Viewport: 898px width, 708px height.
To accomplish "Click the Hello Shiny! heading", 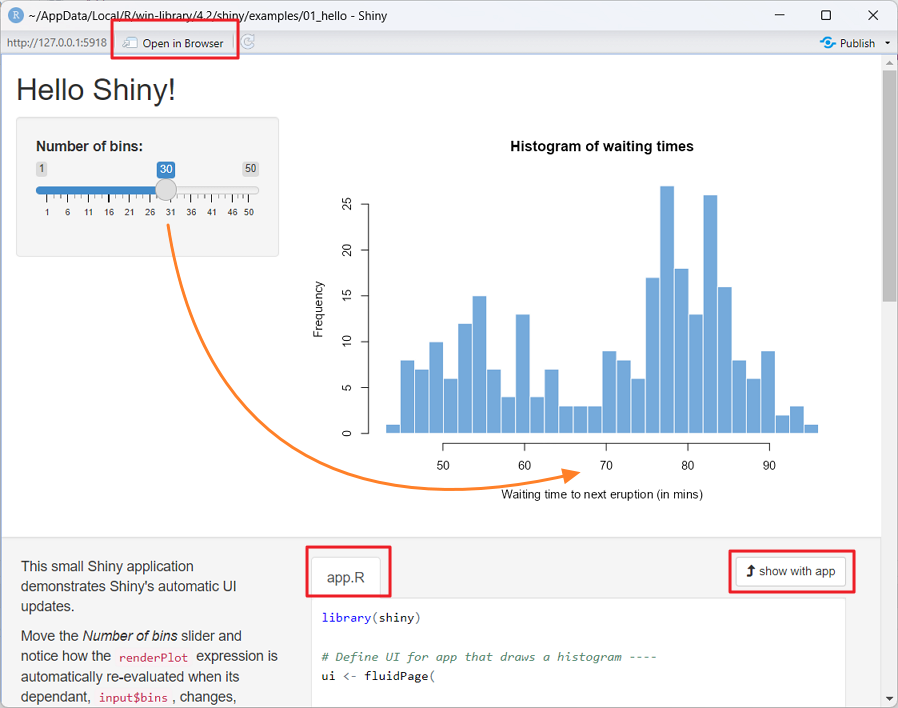I will pos(96,90).
